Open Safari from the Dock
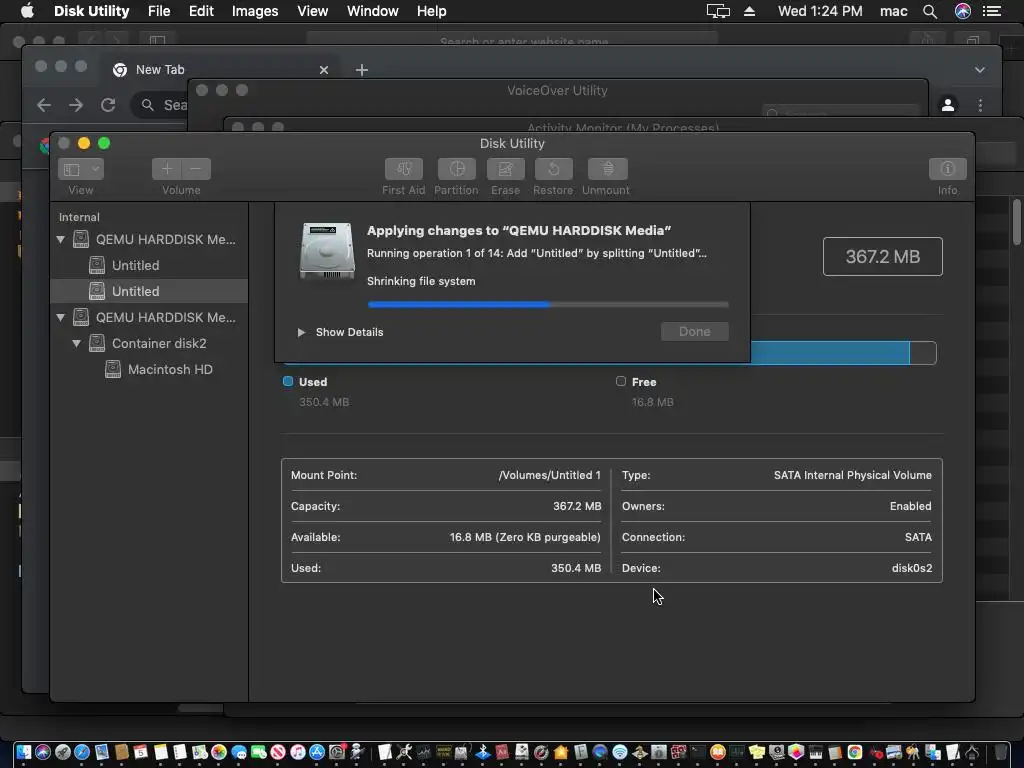This screenshot has height=768, width=1024. [82, 752]
